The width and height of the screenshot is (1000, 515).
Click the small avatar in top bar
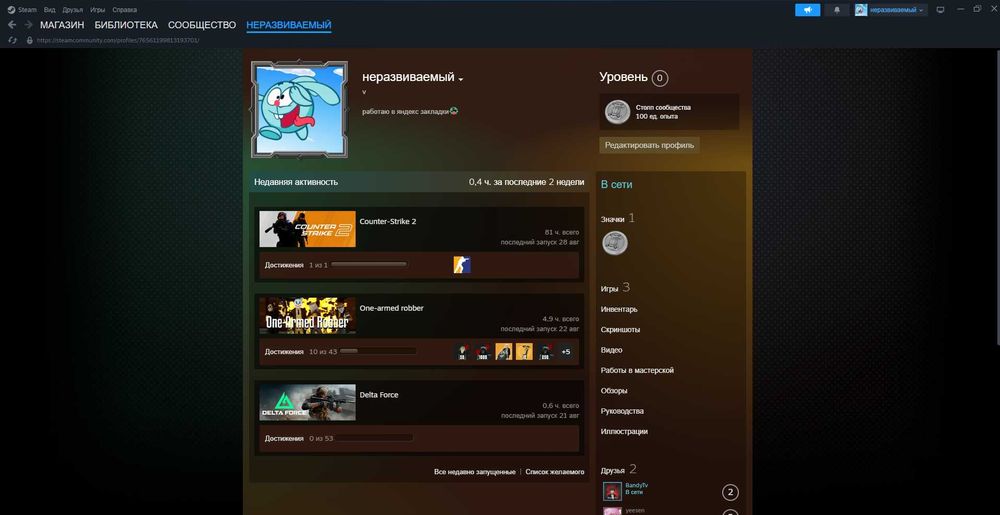(x=861, y=10)
